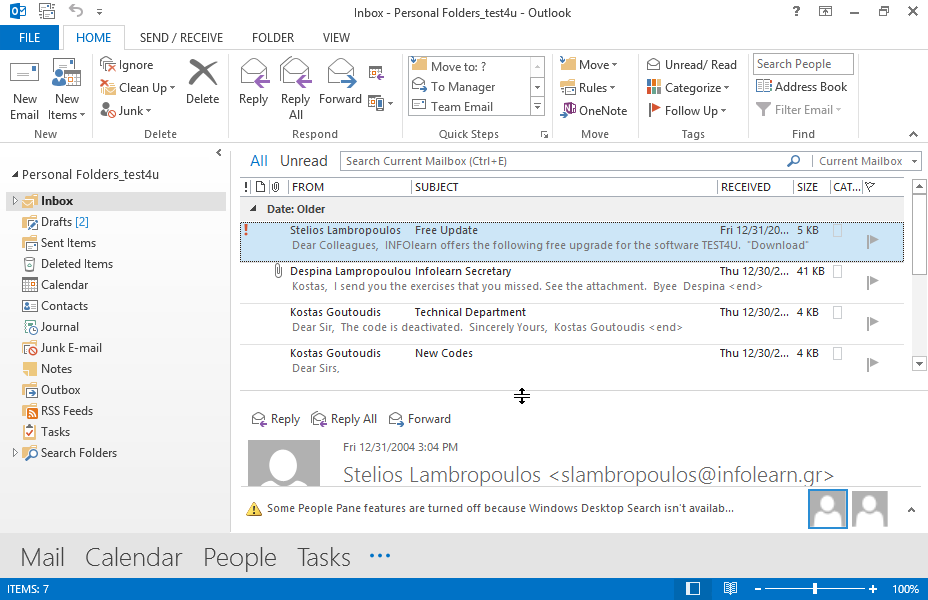Screen dimensions: 928x600
Task: Toggle category box for Technical Department email
Action: coord(837,312)
